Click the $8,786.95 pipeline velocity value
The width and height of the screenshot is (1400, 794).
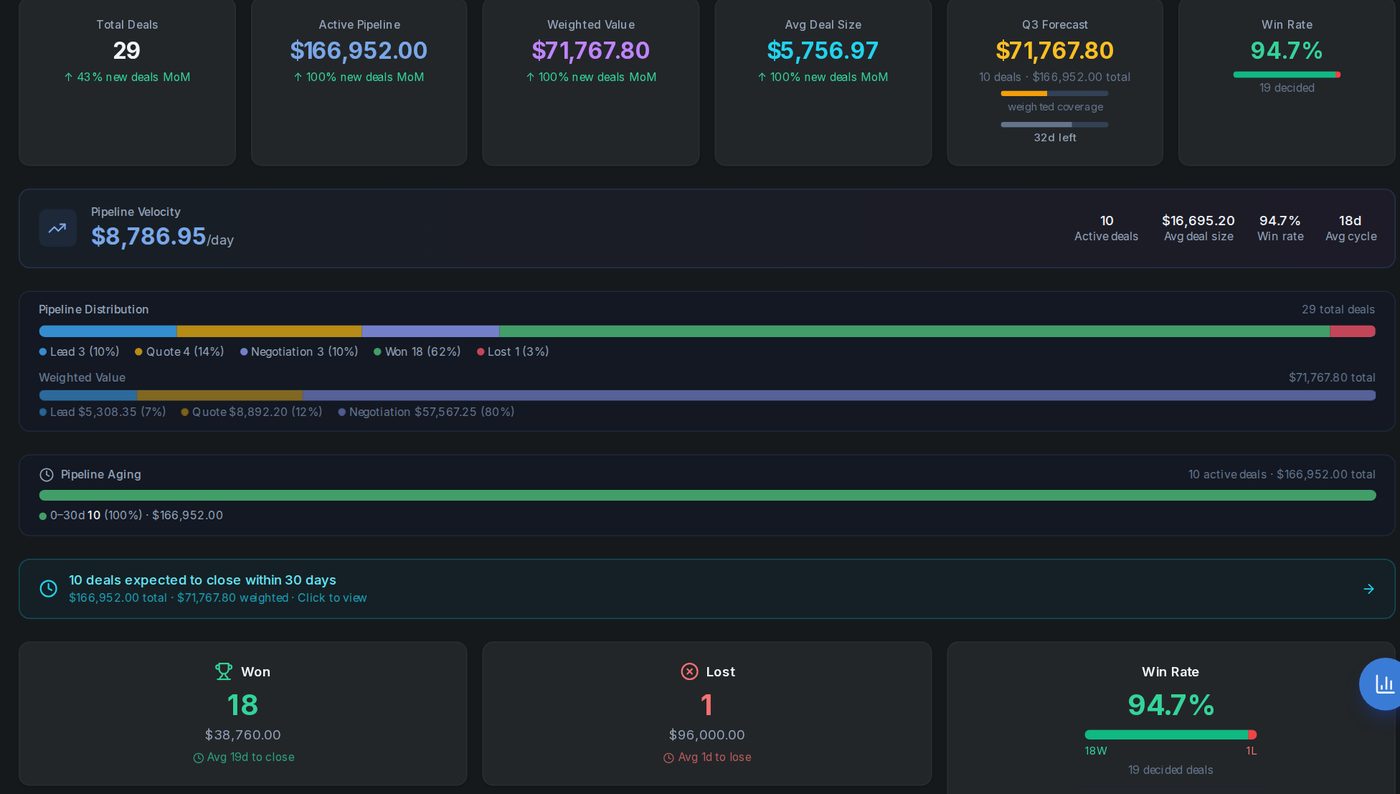point(148,236)
